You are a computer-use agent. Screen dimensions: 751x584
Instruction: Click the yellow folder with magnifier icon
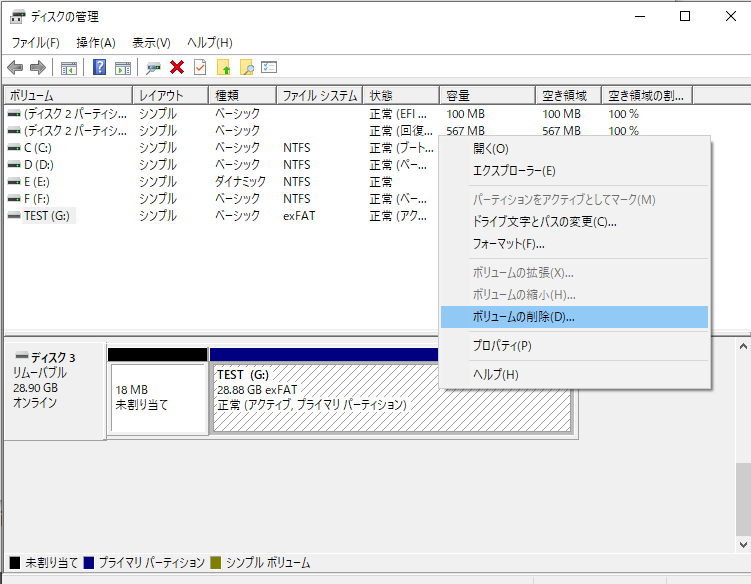point(247,68)
